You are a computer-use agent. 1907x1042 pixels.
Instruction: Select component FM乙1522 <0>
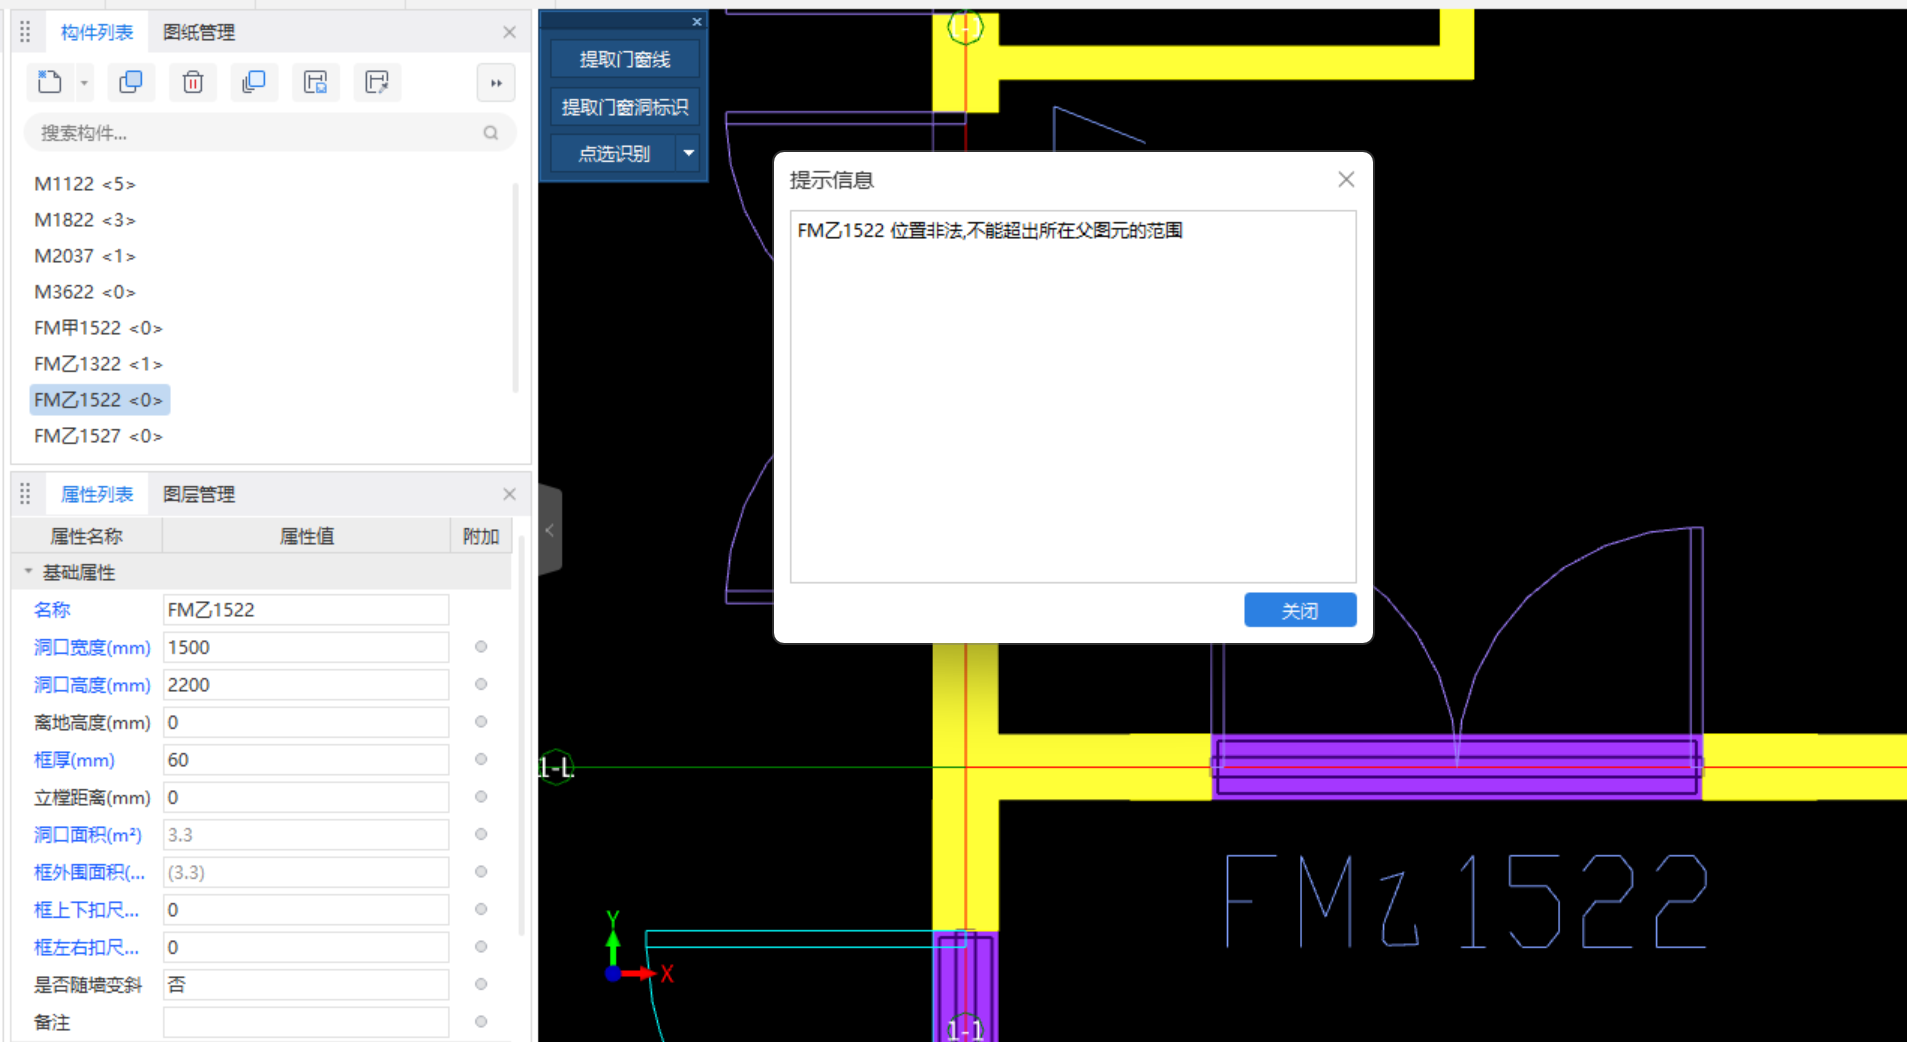click(x=100, y=400)
